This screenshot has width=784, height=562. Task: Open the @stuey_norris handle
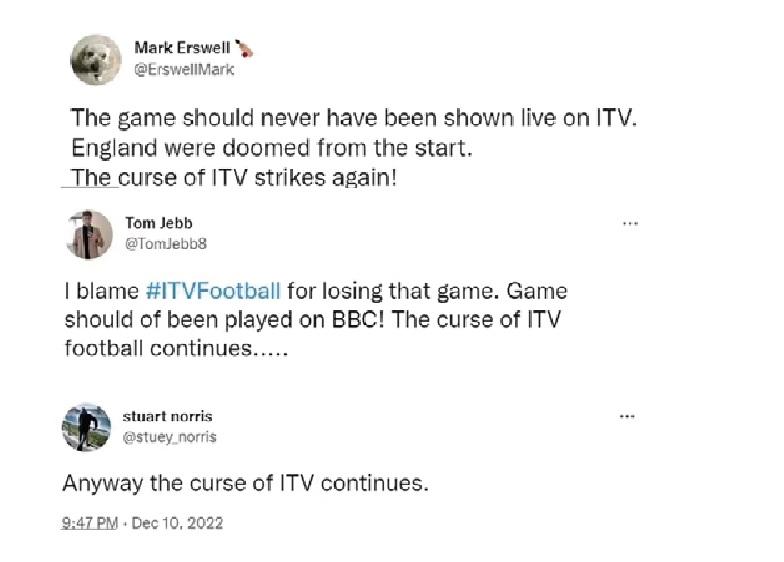(169, 437)
